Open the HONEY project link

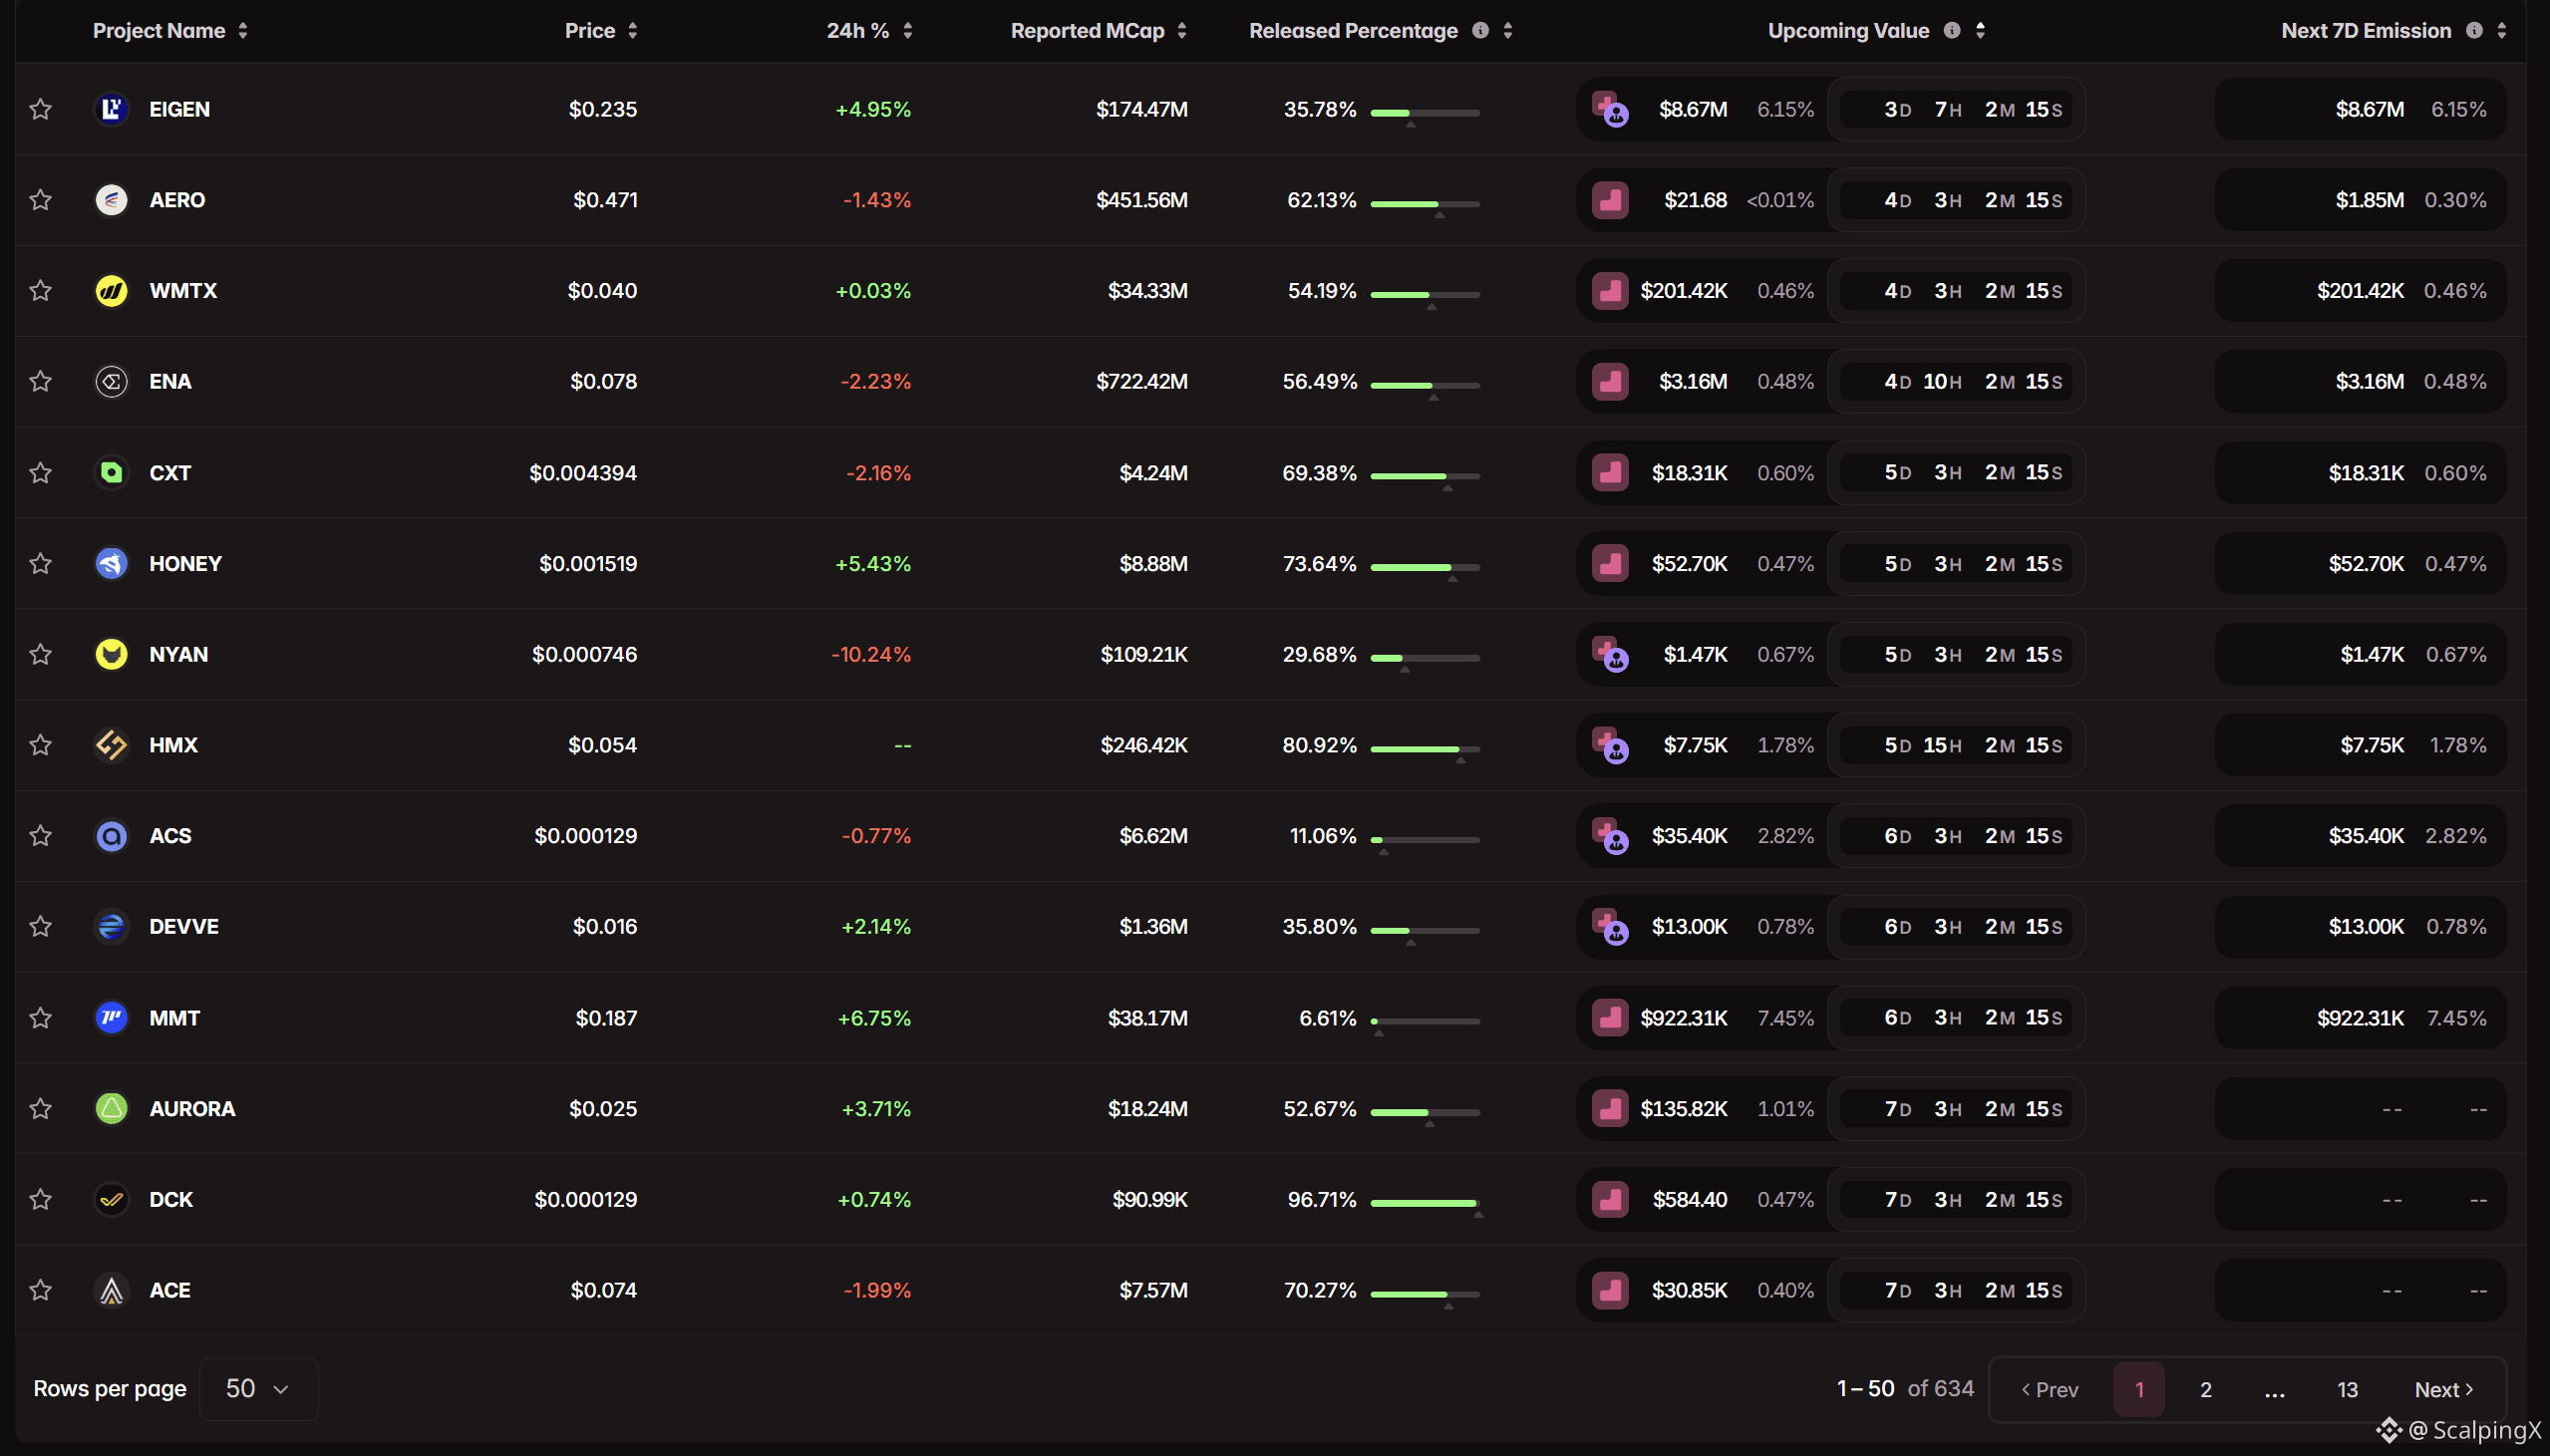pos(185,563)
